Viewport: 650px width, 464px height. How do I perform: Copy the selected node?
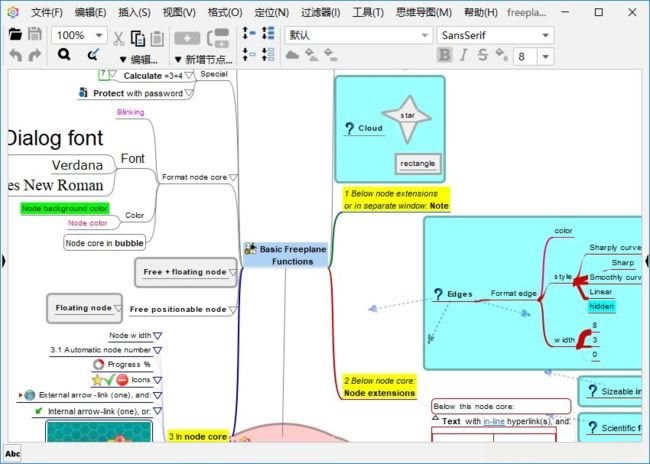pos(138,38)
